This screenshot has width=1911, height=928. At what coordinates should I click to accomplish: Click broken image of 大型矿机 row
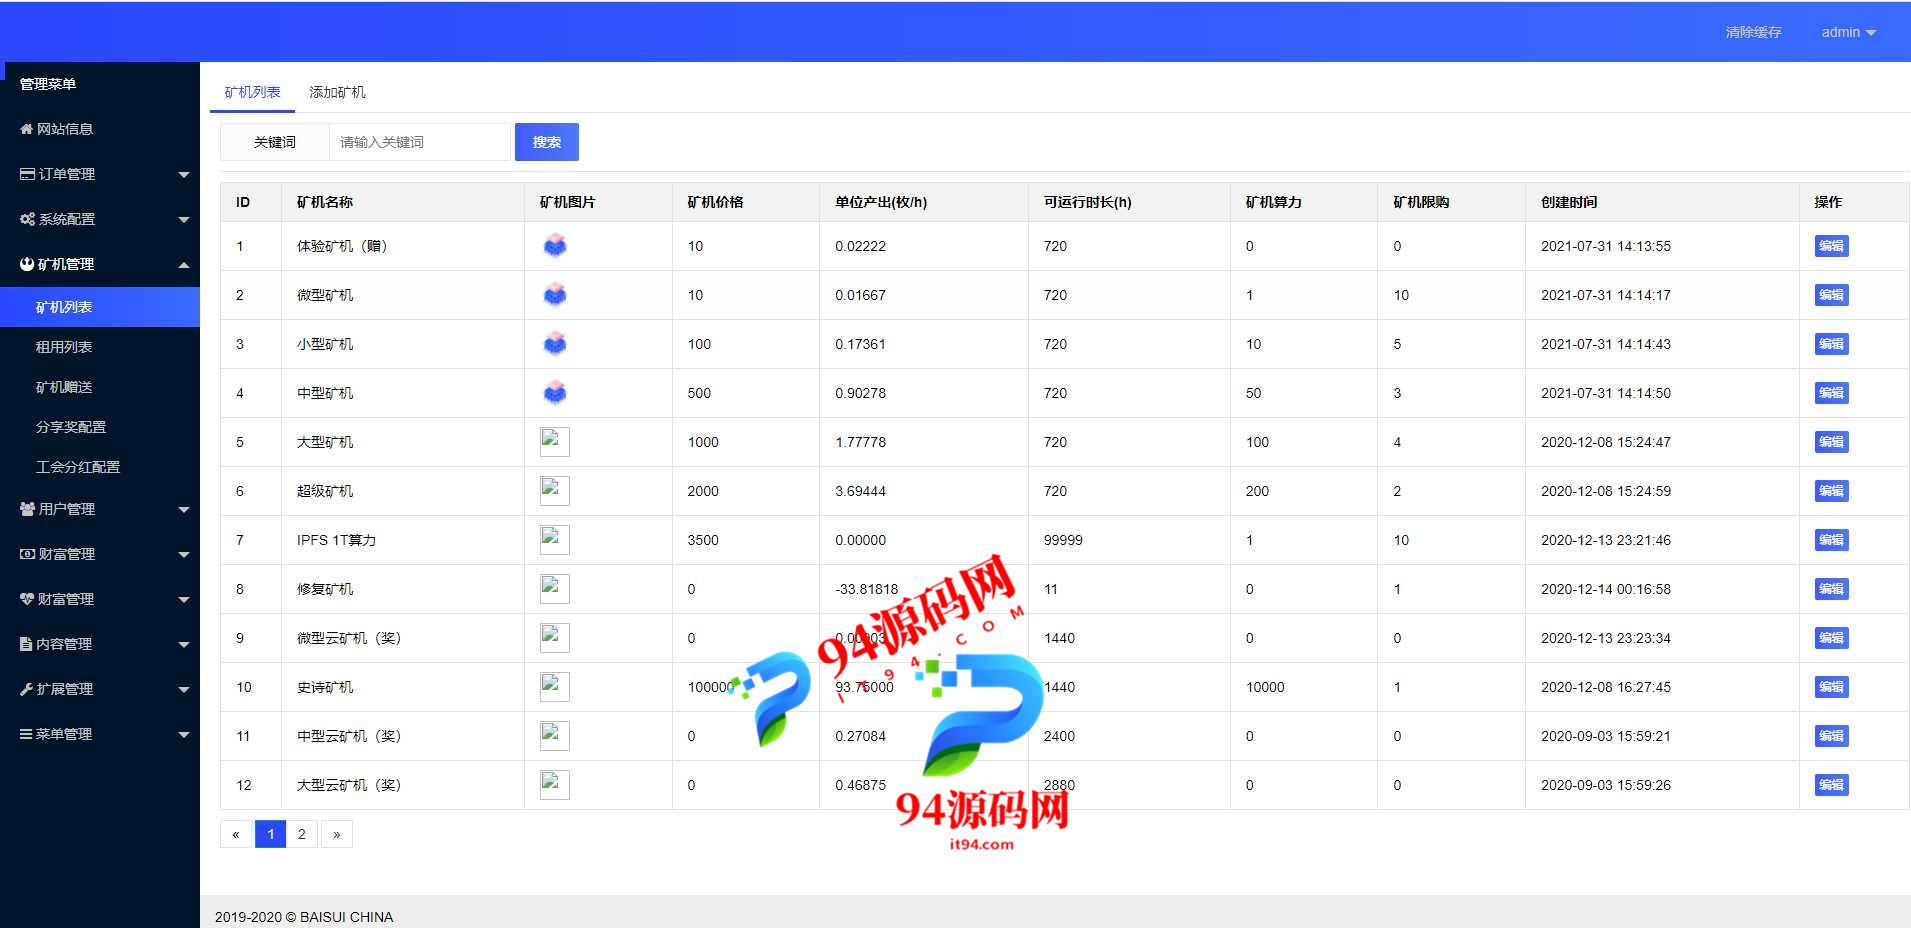pyautogui.click(x=555, y=442)
